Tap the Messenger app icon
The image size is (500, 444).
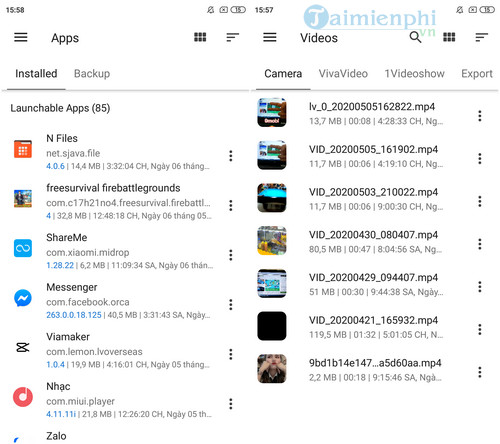click(23, 298)
